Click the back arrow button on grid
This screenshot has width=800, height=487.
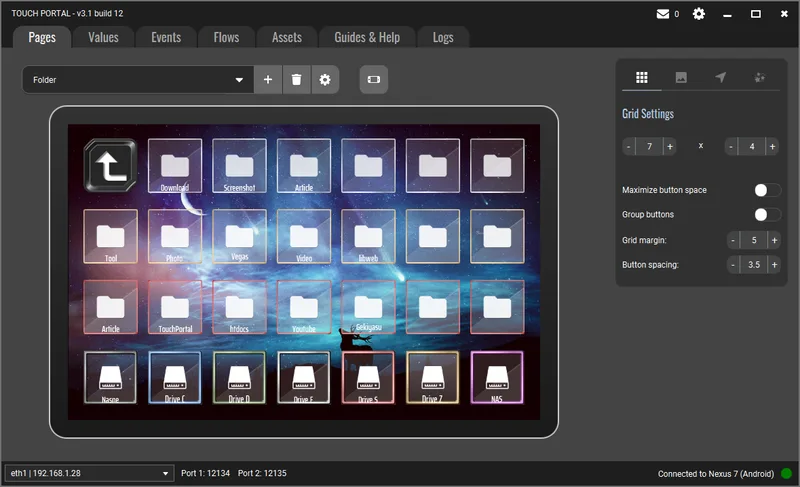click(x=110, y=165)
